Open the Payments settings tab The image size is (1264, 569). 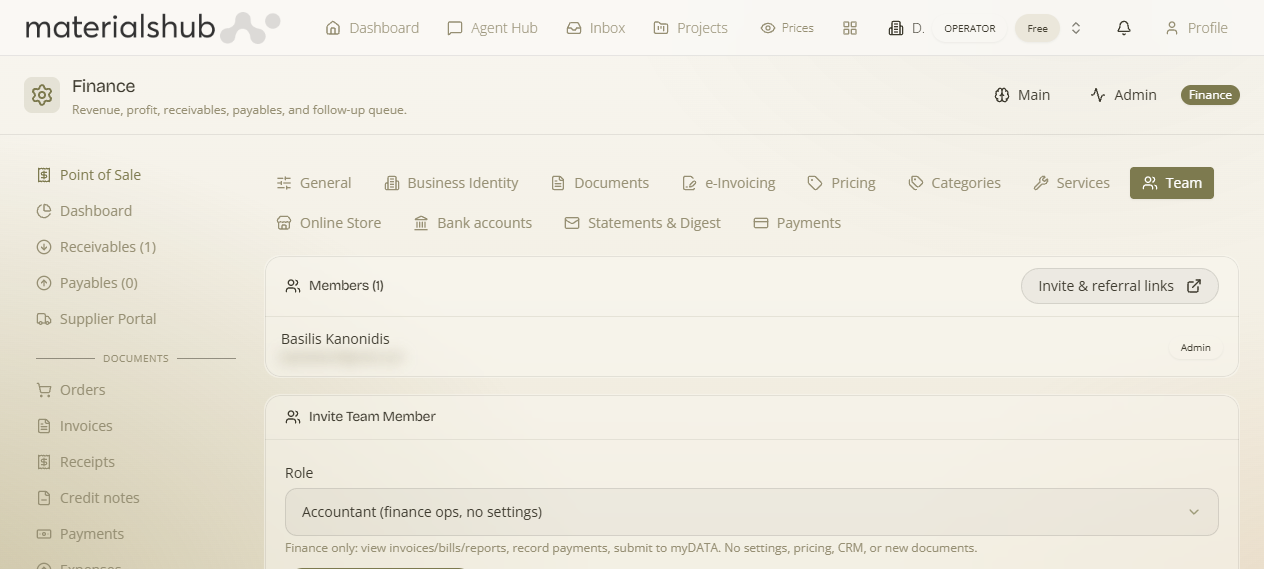(797, 223)
